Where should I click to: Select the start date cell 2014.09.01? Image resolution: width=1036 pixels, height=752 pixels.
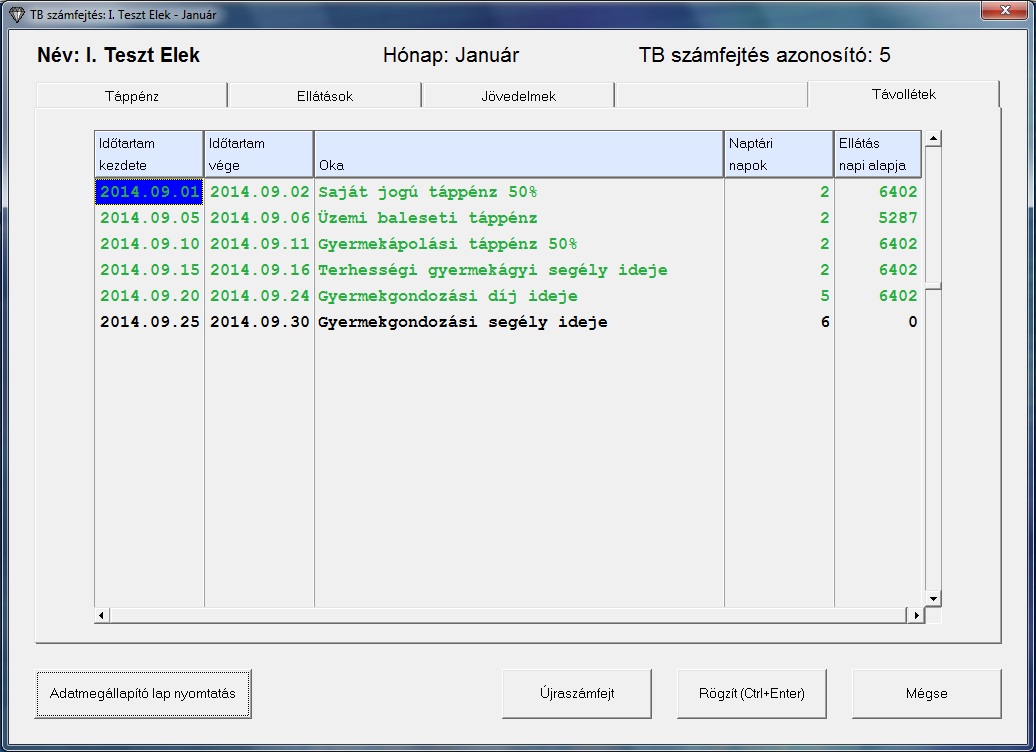[150, 192]
